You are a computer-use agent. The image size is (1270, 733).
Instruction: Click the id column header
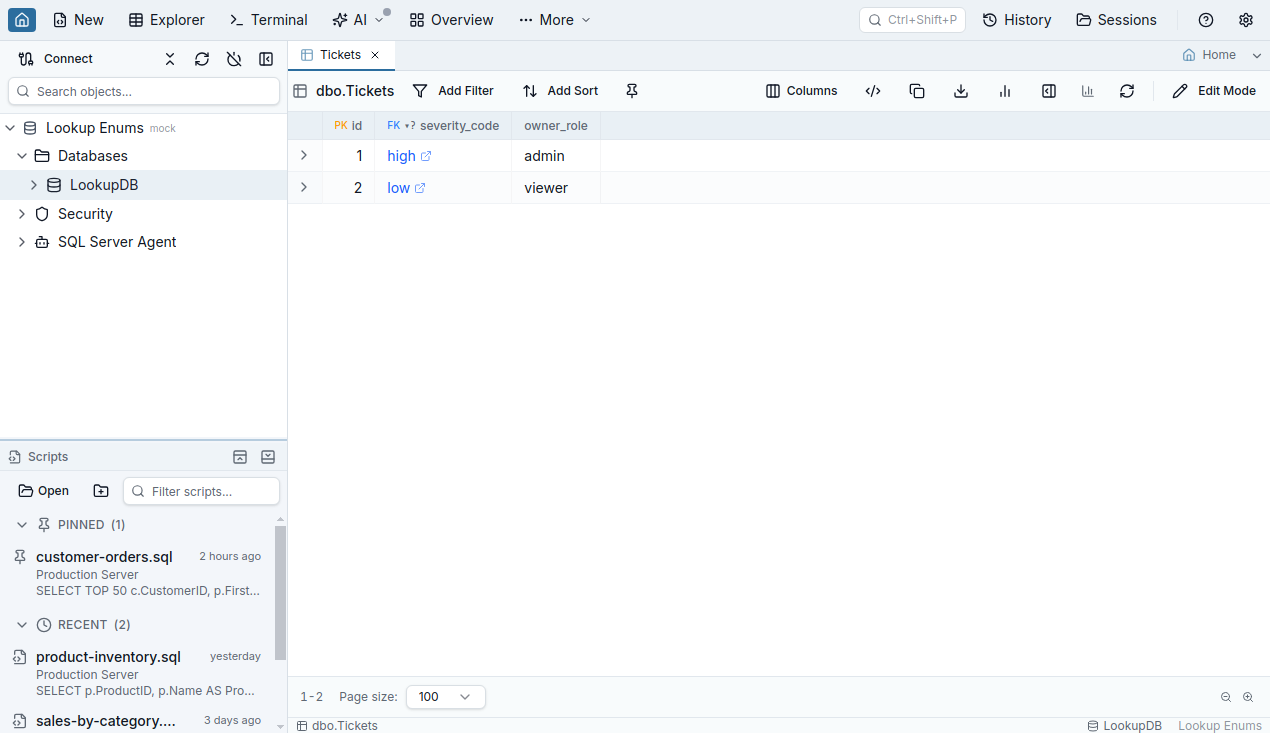pos(348,126)
